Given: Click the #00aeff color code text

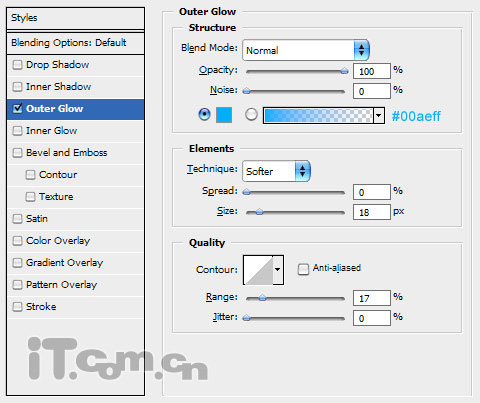Looking at the screenshot, I should 416,116.
